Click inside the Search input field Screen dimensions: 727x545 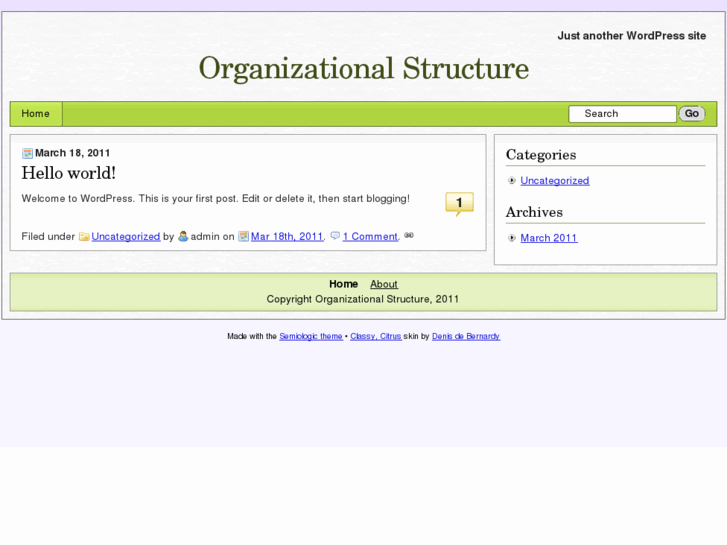623,114
